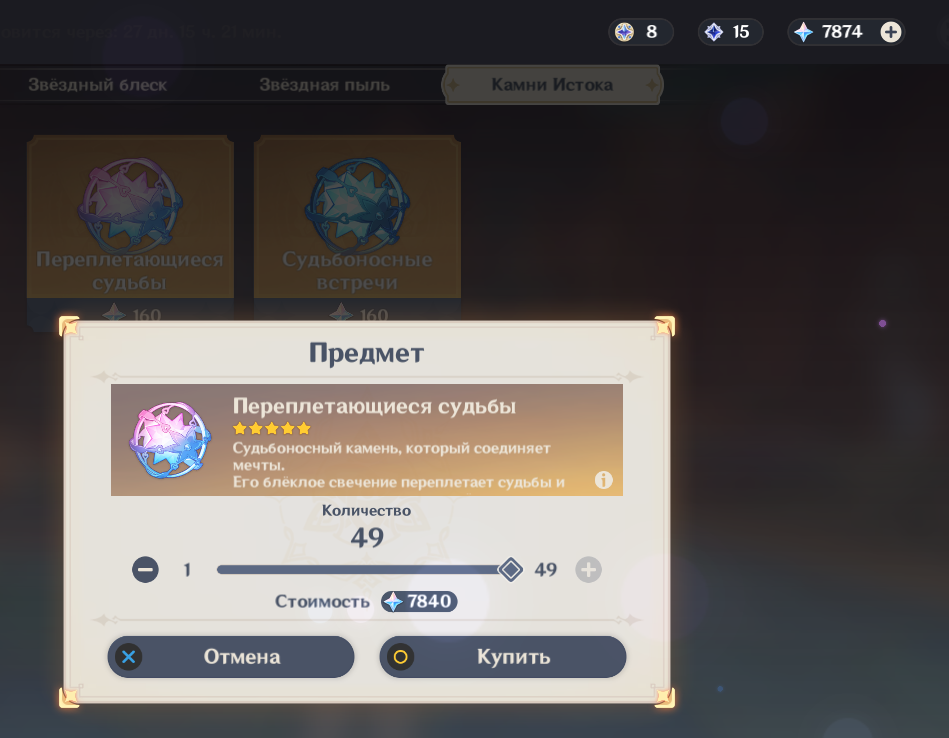The width and height of the screenshot is (949, 738).
Task: Cancel the purchase with Отмена
Action: pos(231,657)
